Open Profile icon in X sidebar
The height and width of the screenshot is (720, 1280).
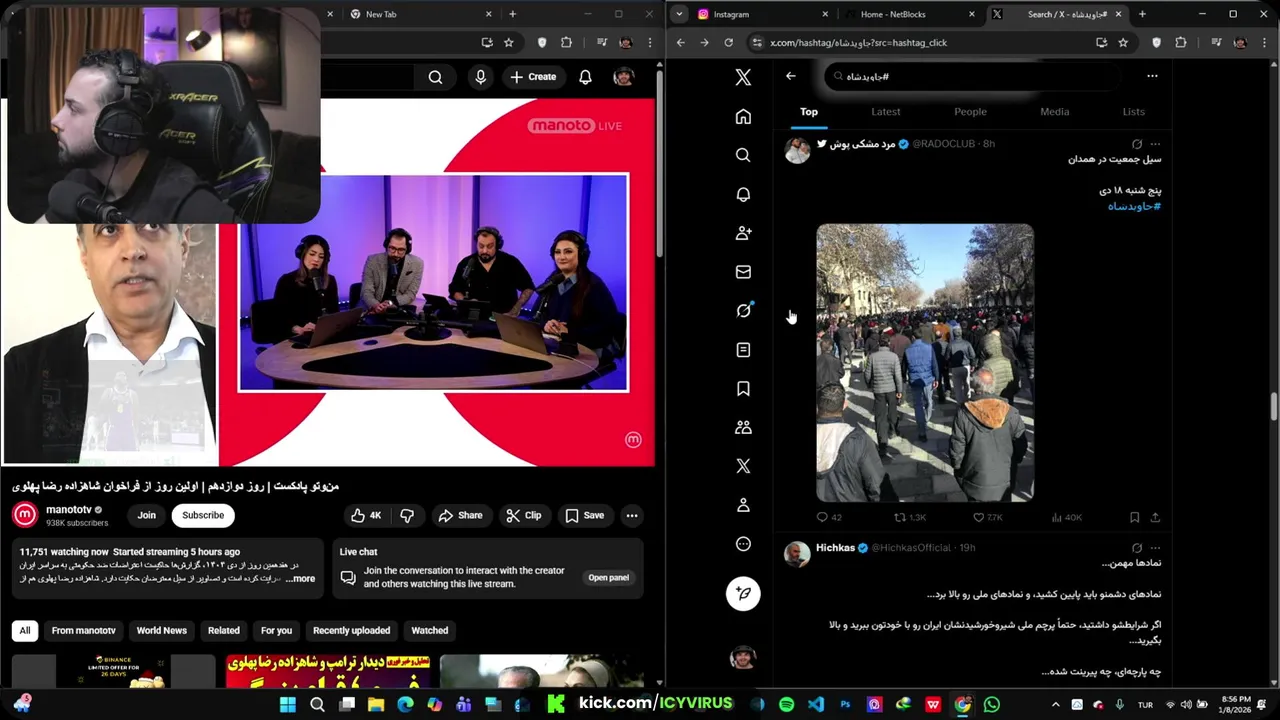(x=743, y=505)
